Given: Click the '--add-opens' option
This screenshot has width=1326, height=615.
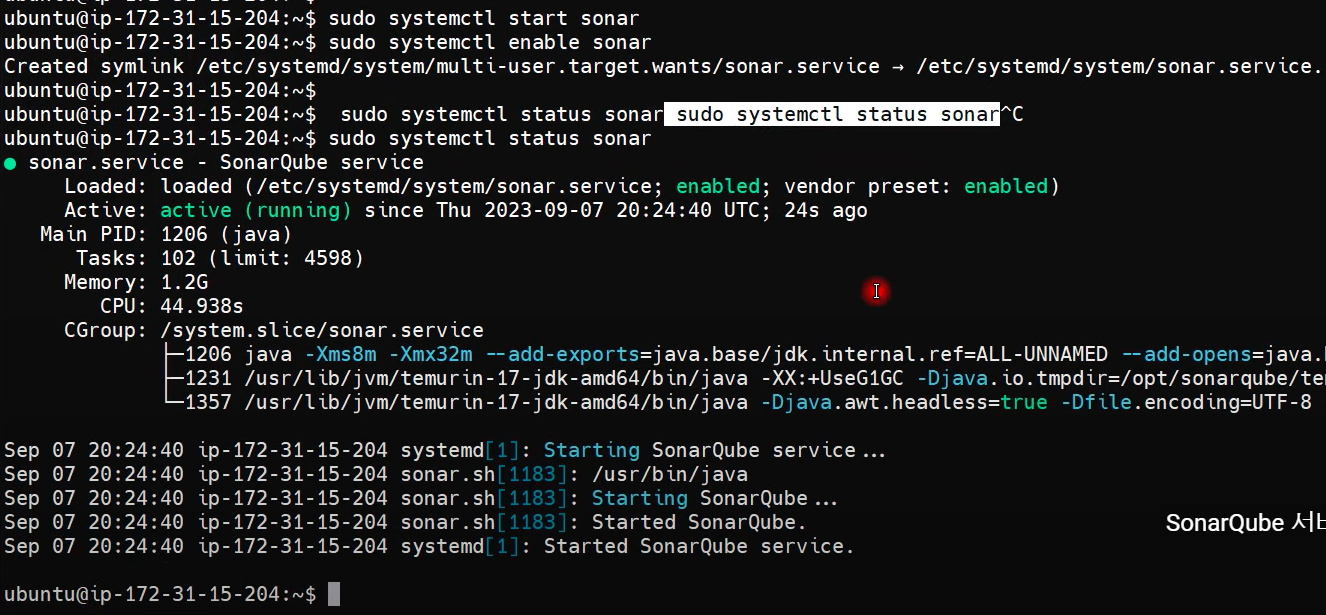Looking at the screenshot, I should tap(1186, 354).
